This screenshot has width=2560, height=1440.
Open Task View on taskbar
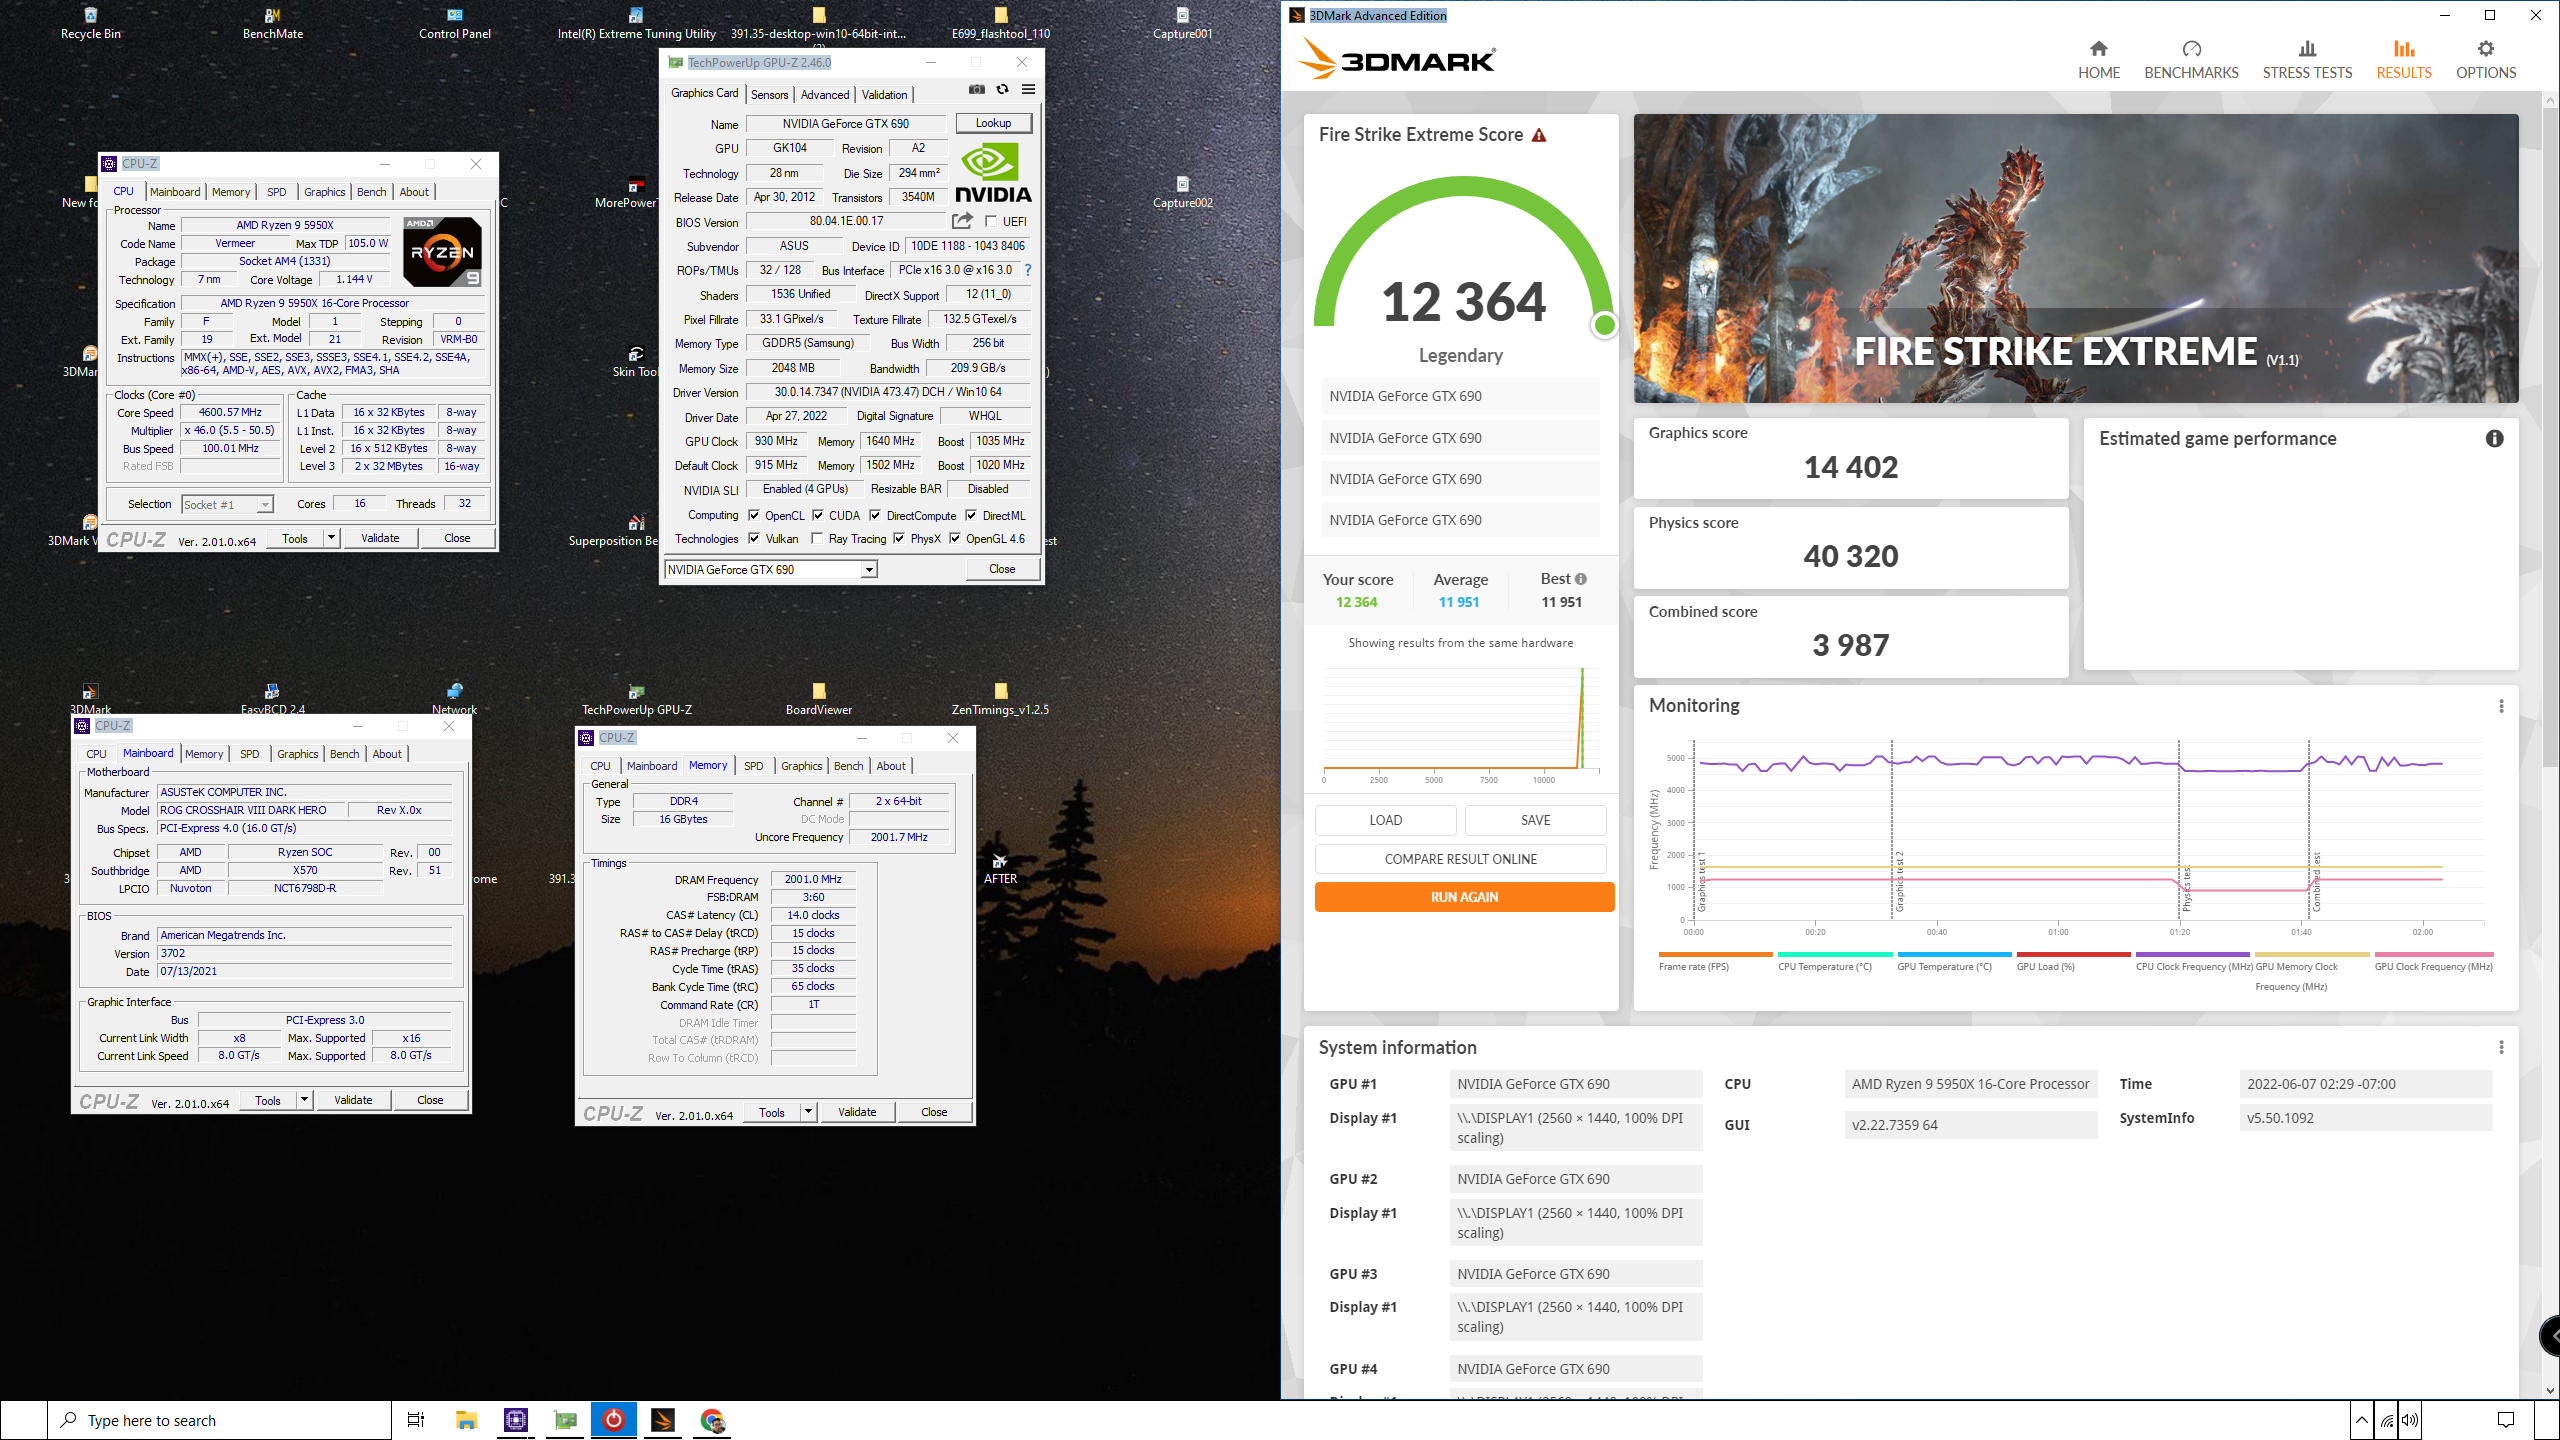tap(416, 1420)
